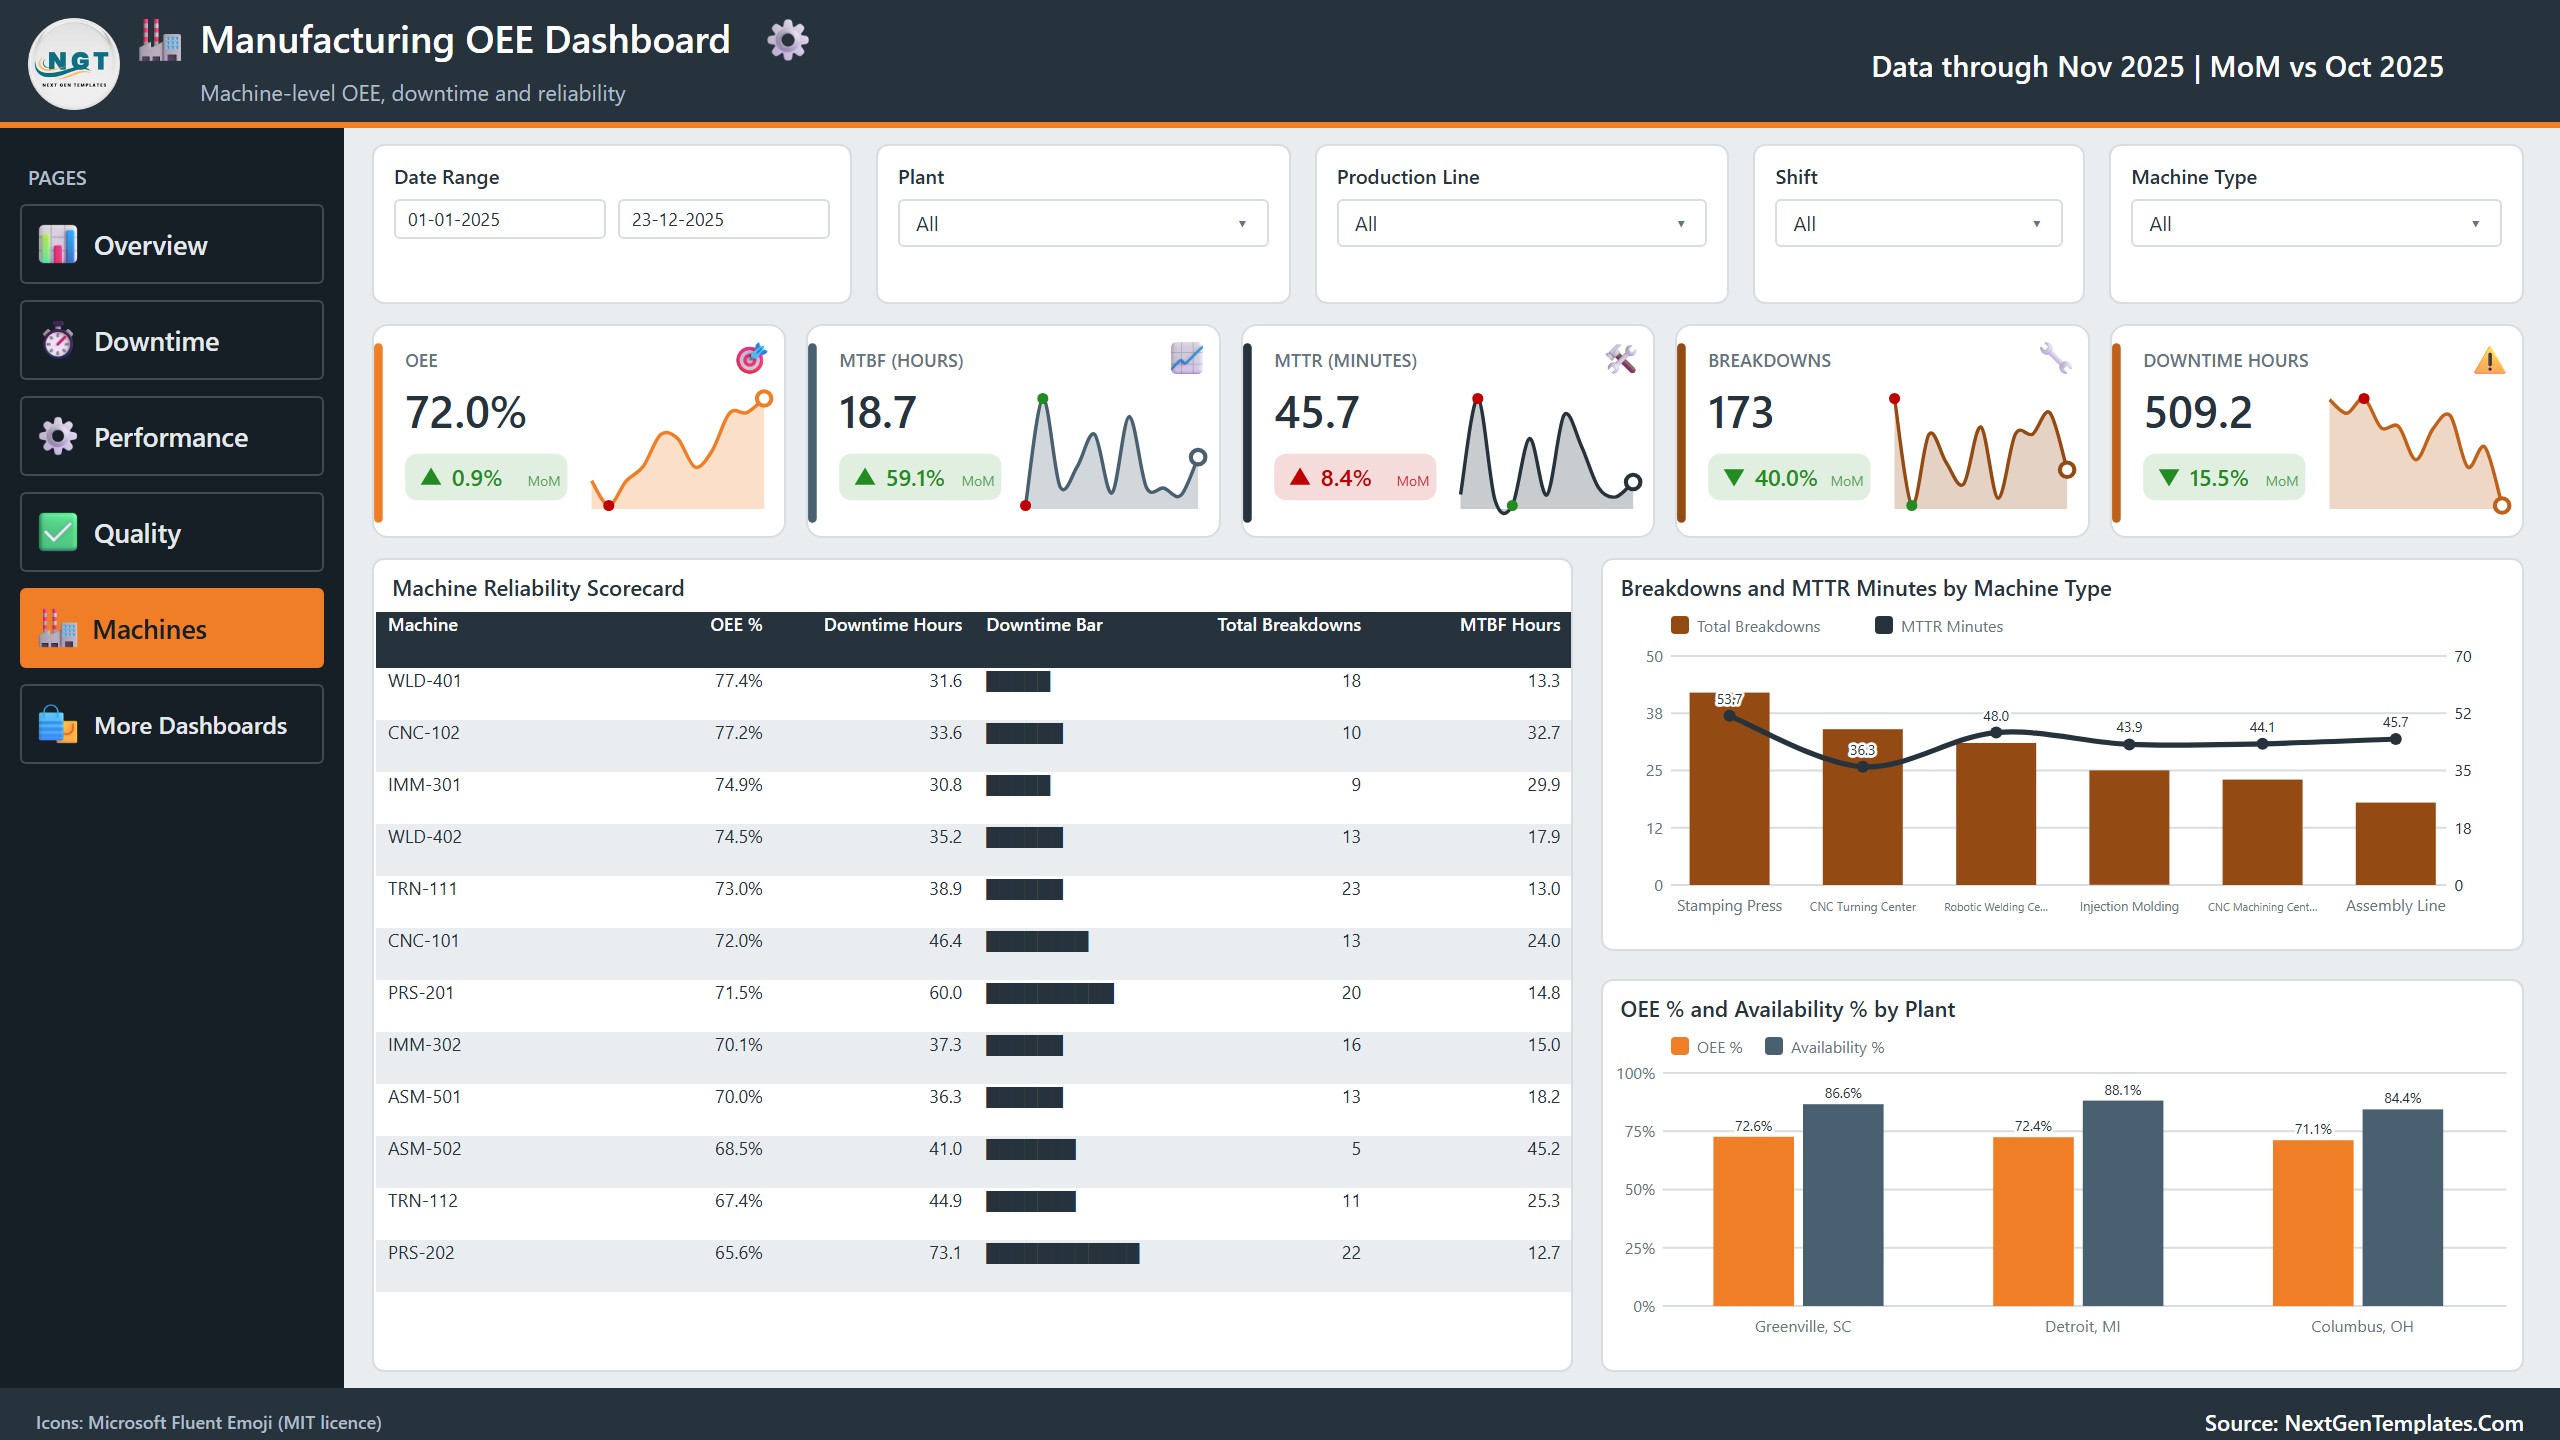This screenshot has width=2560, height=1440.
Task: Sort by OEE % column header
Action: (736, 625)
